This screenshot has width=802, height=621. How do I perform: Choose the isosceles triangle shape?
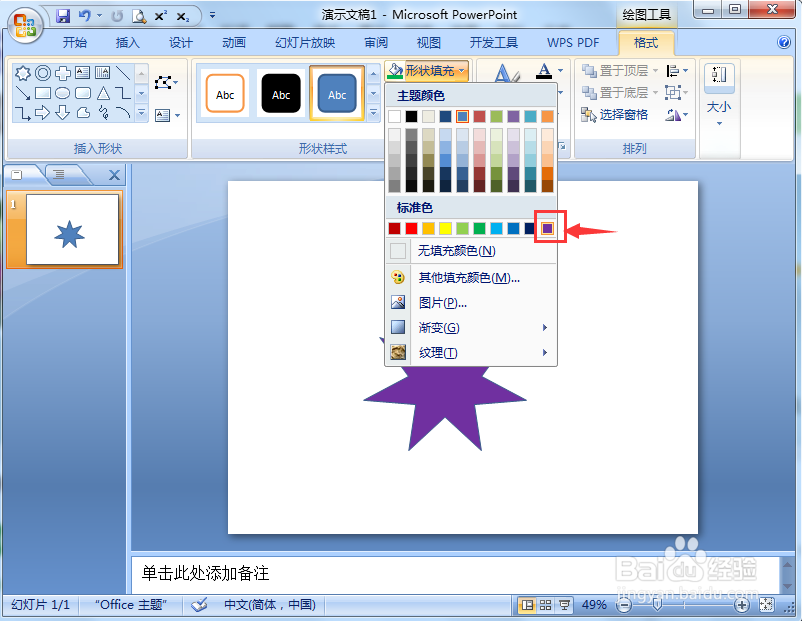coord(103,93)
